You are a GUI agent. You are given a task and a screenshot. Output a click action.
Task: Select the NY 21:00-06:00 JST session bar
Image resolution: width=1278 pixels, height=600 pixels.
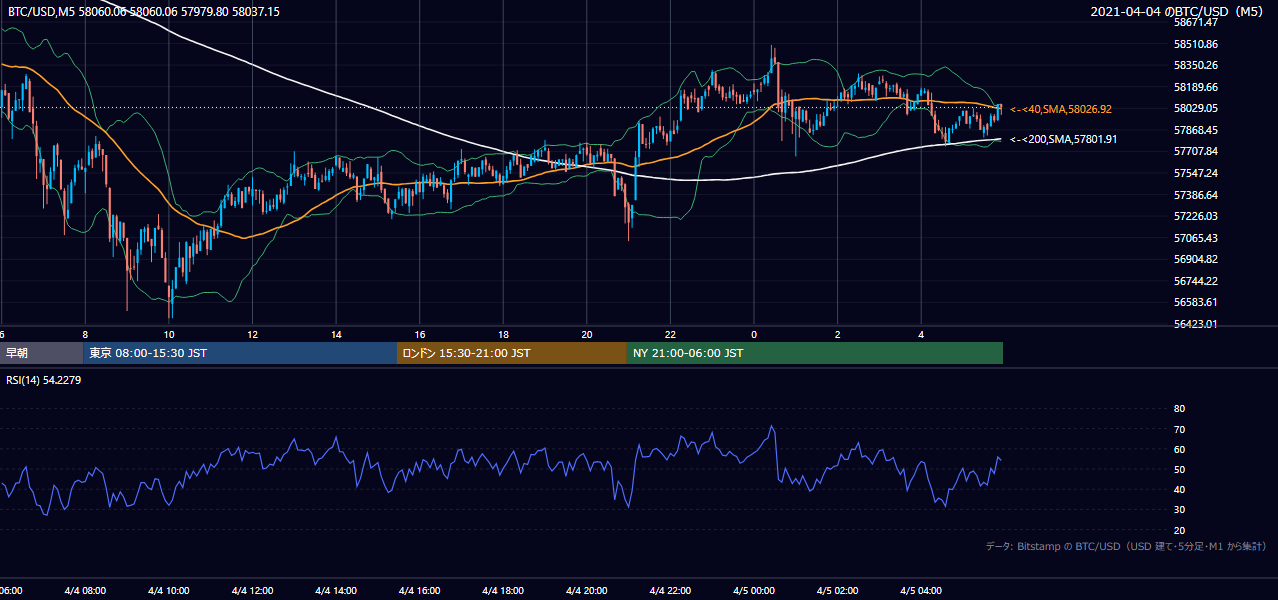[x=815, y=353]
